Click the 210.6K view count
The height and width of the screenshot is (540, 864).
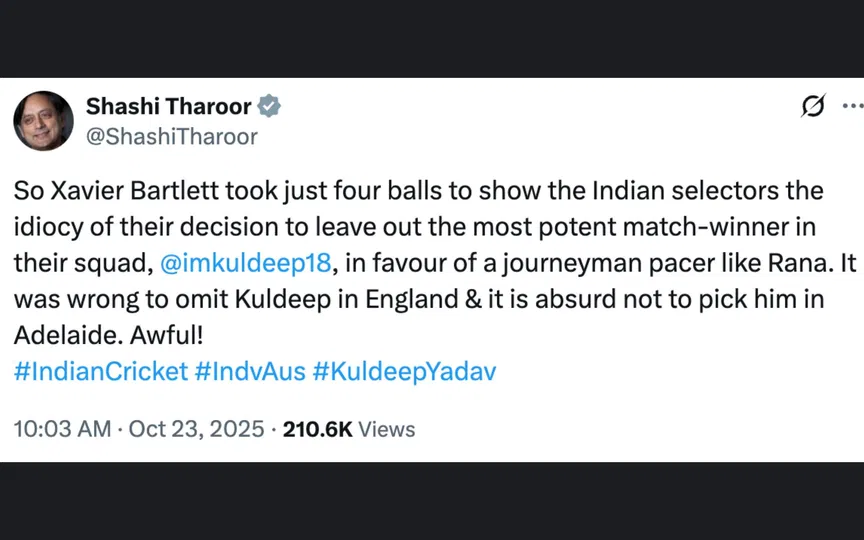317,429
